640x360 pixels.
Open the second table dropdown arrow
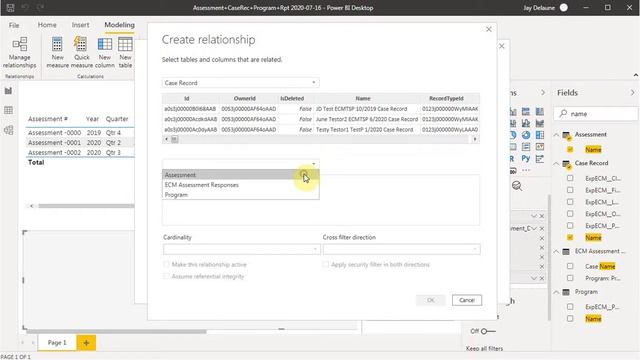tap(313, 164)
